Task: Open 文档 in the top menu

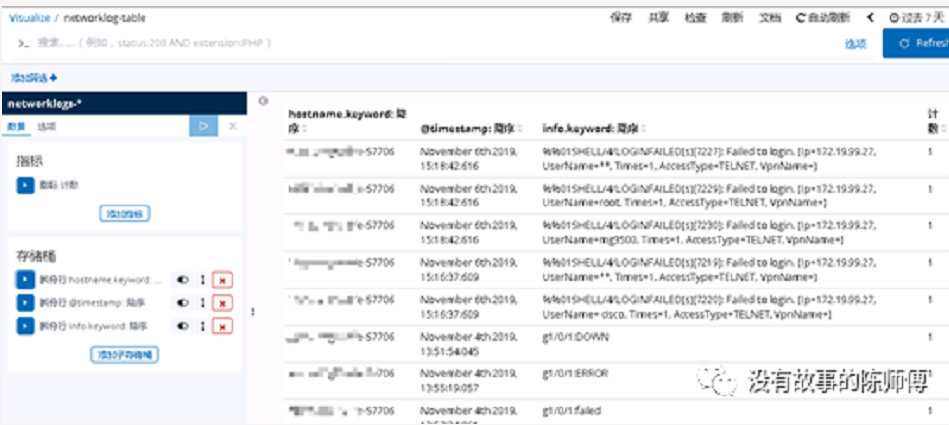Action: (769, 18)
